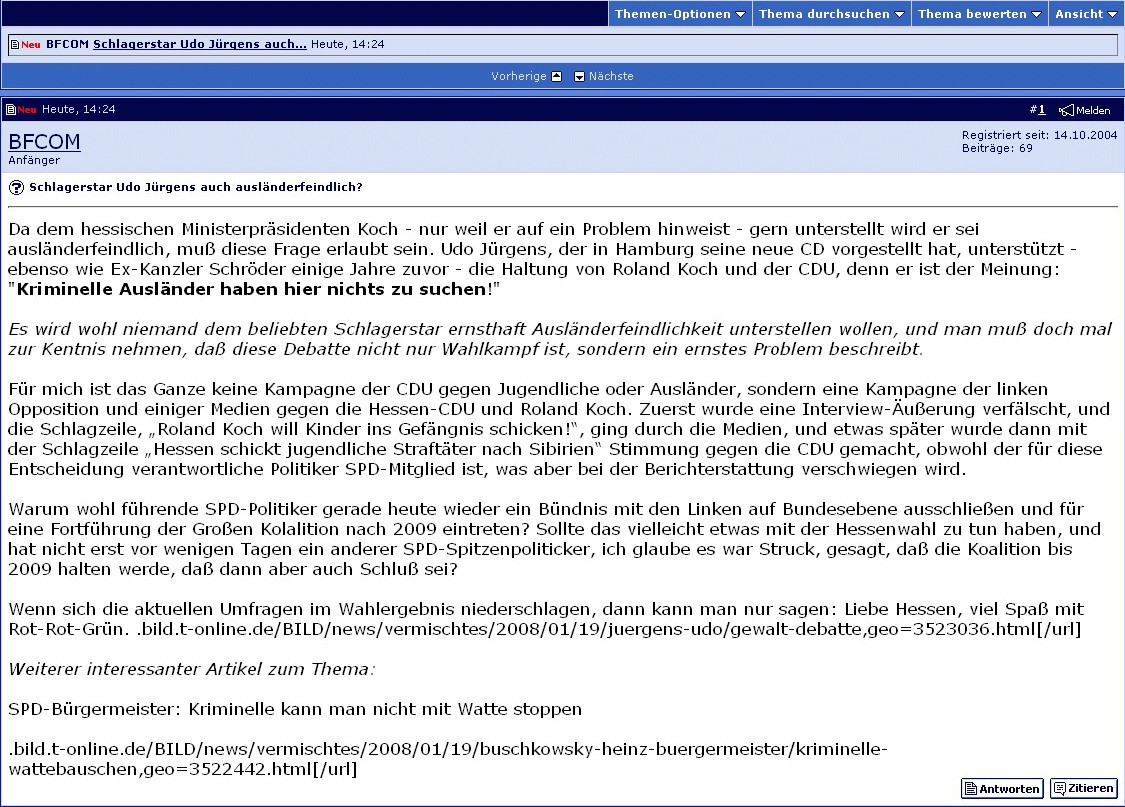1125x807 pixels.
Task: Click Melden to report the post
Action: click(x=1093, y=111)
